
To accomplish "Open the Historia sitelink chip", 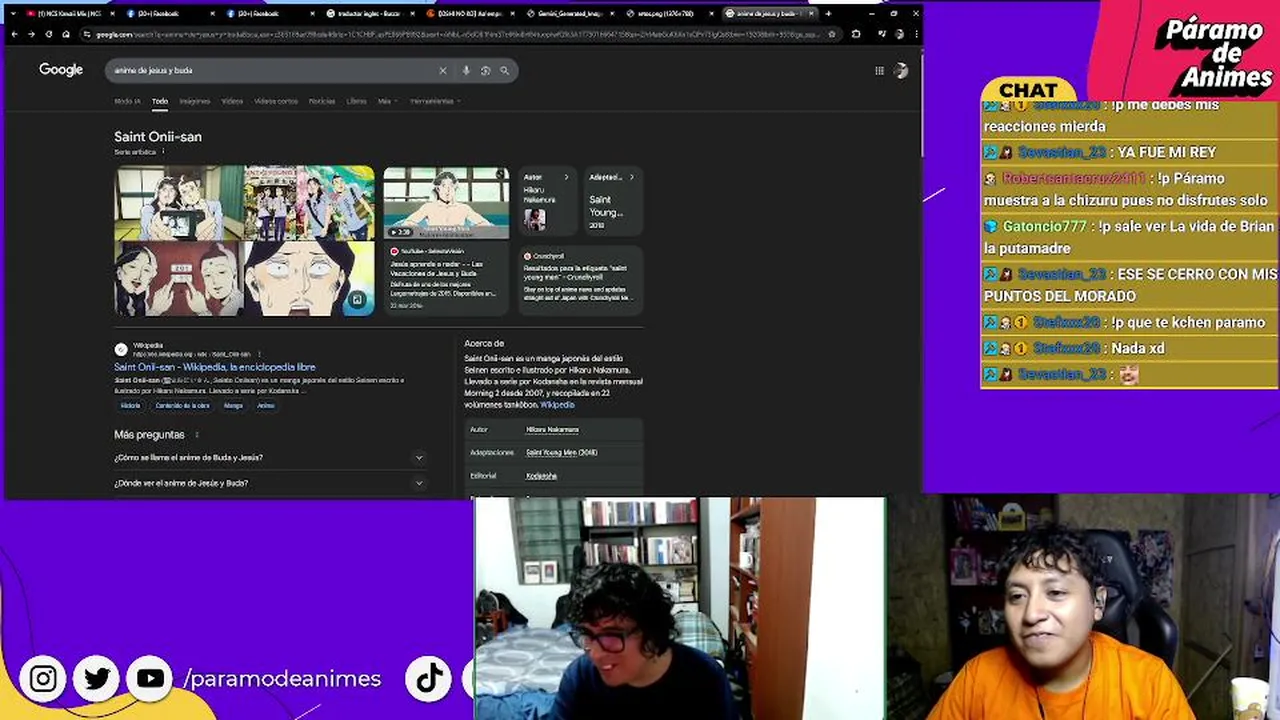I will (x=130, y=405).
